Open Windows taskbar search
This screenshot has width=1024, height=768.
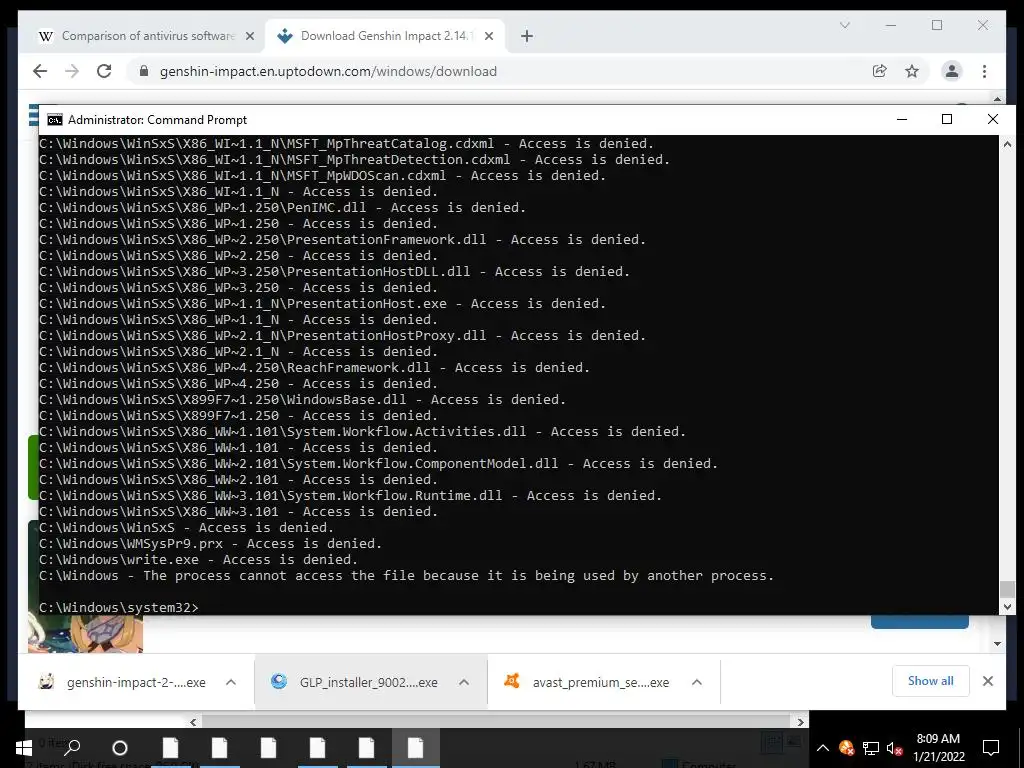pos(72,748)
